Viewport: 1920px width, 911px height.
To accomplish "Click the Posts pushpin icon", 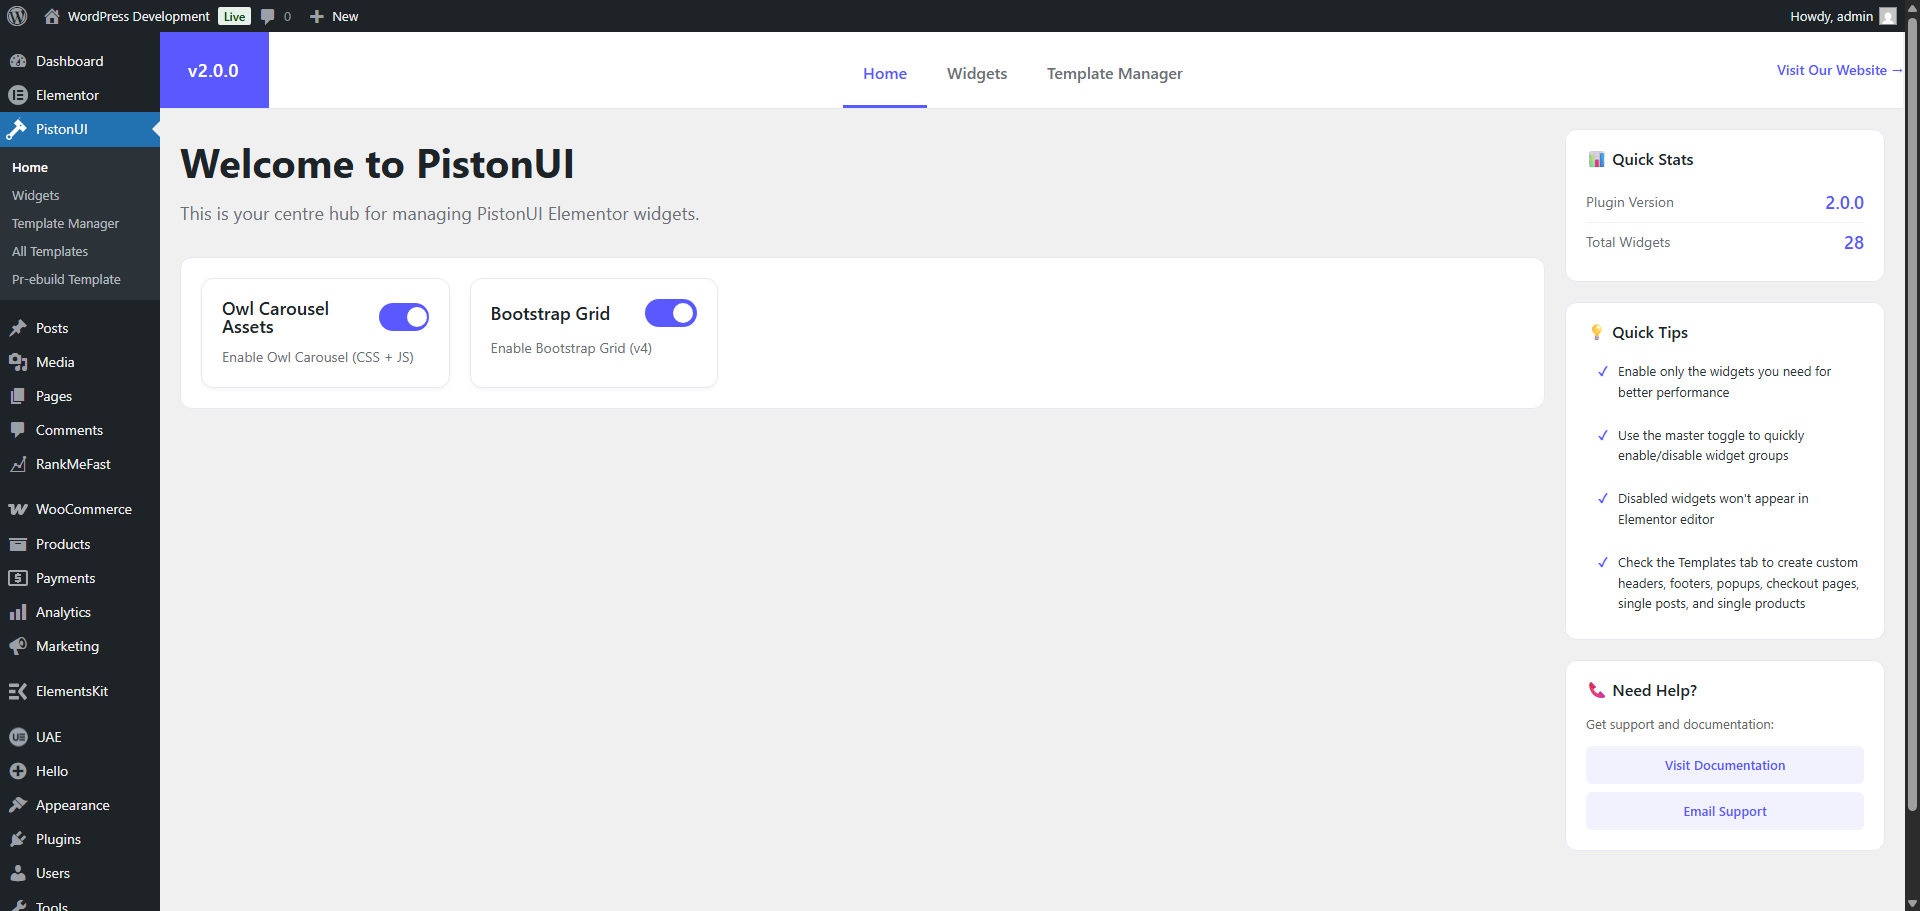I will click(18, 328).
